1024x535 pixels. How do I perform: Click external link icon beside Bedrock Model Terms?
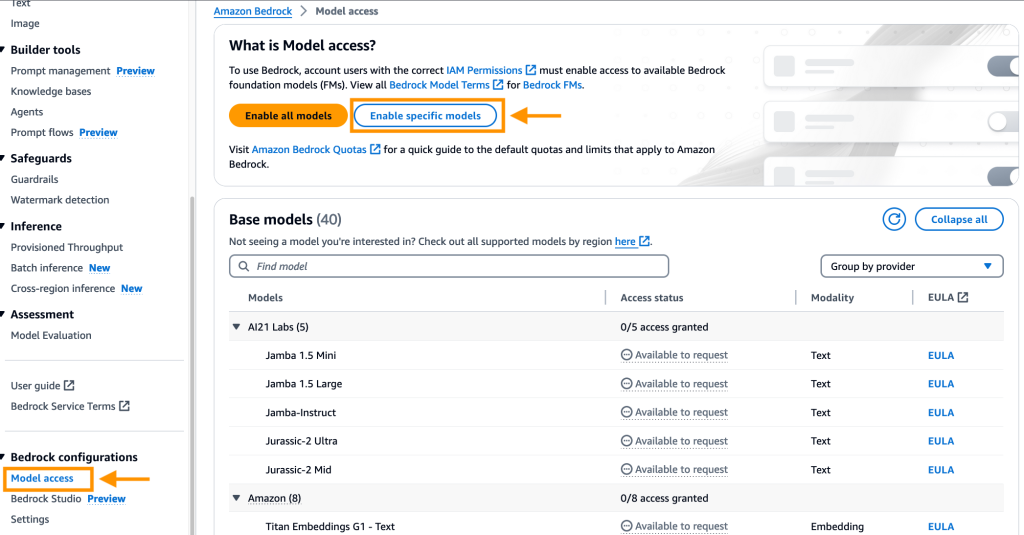[498, 86]
